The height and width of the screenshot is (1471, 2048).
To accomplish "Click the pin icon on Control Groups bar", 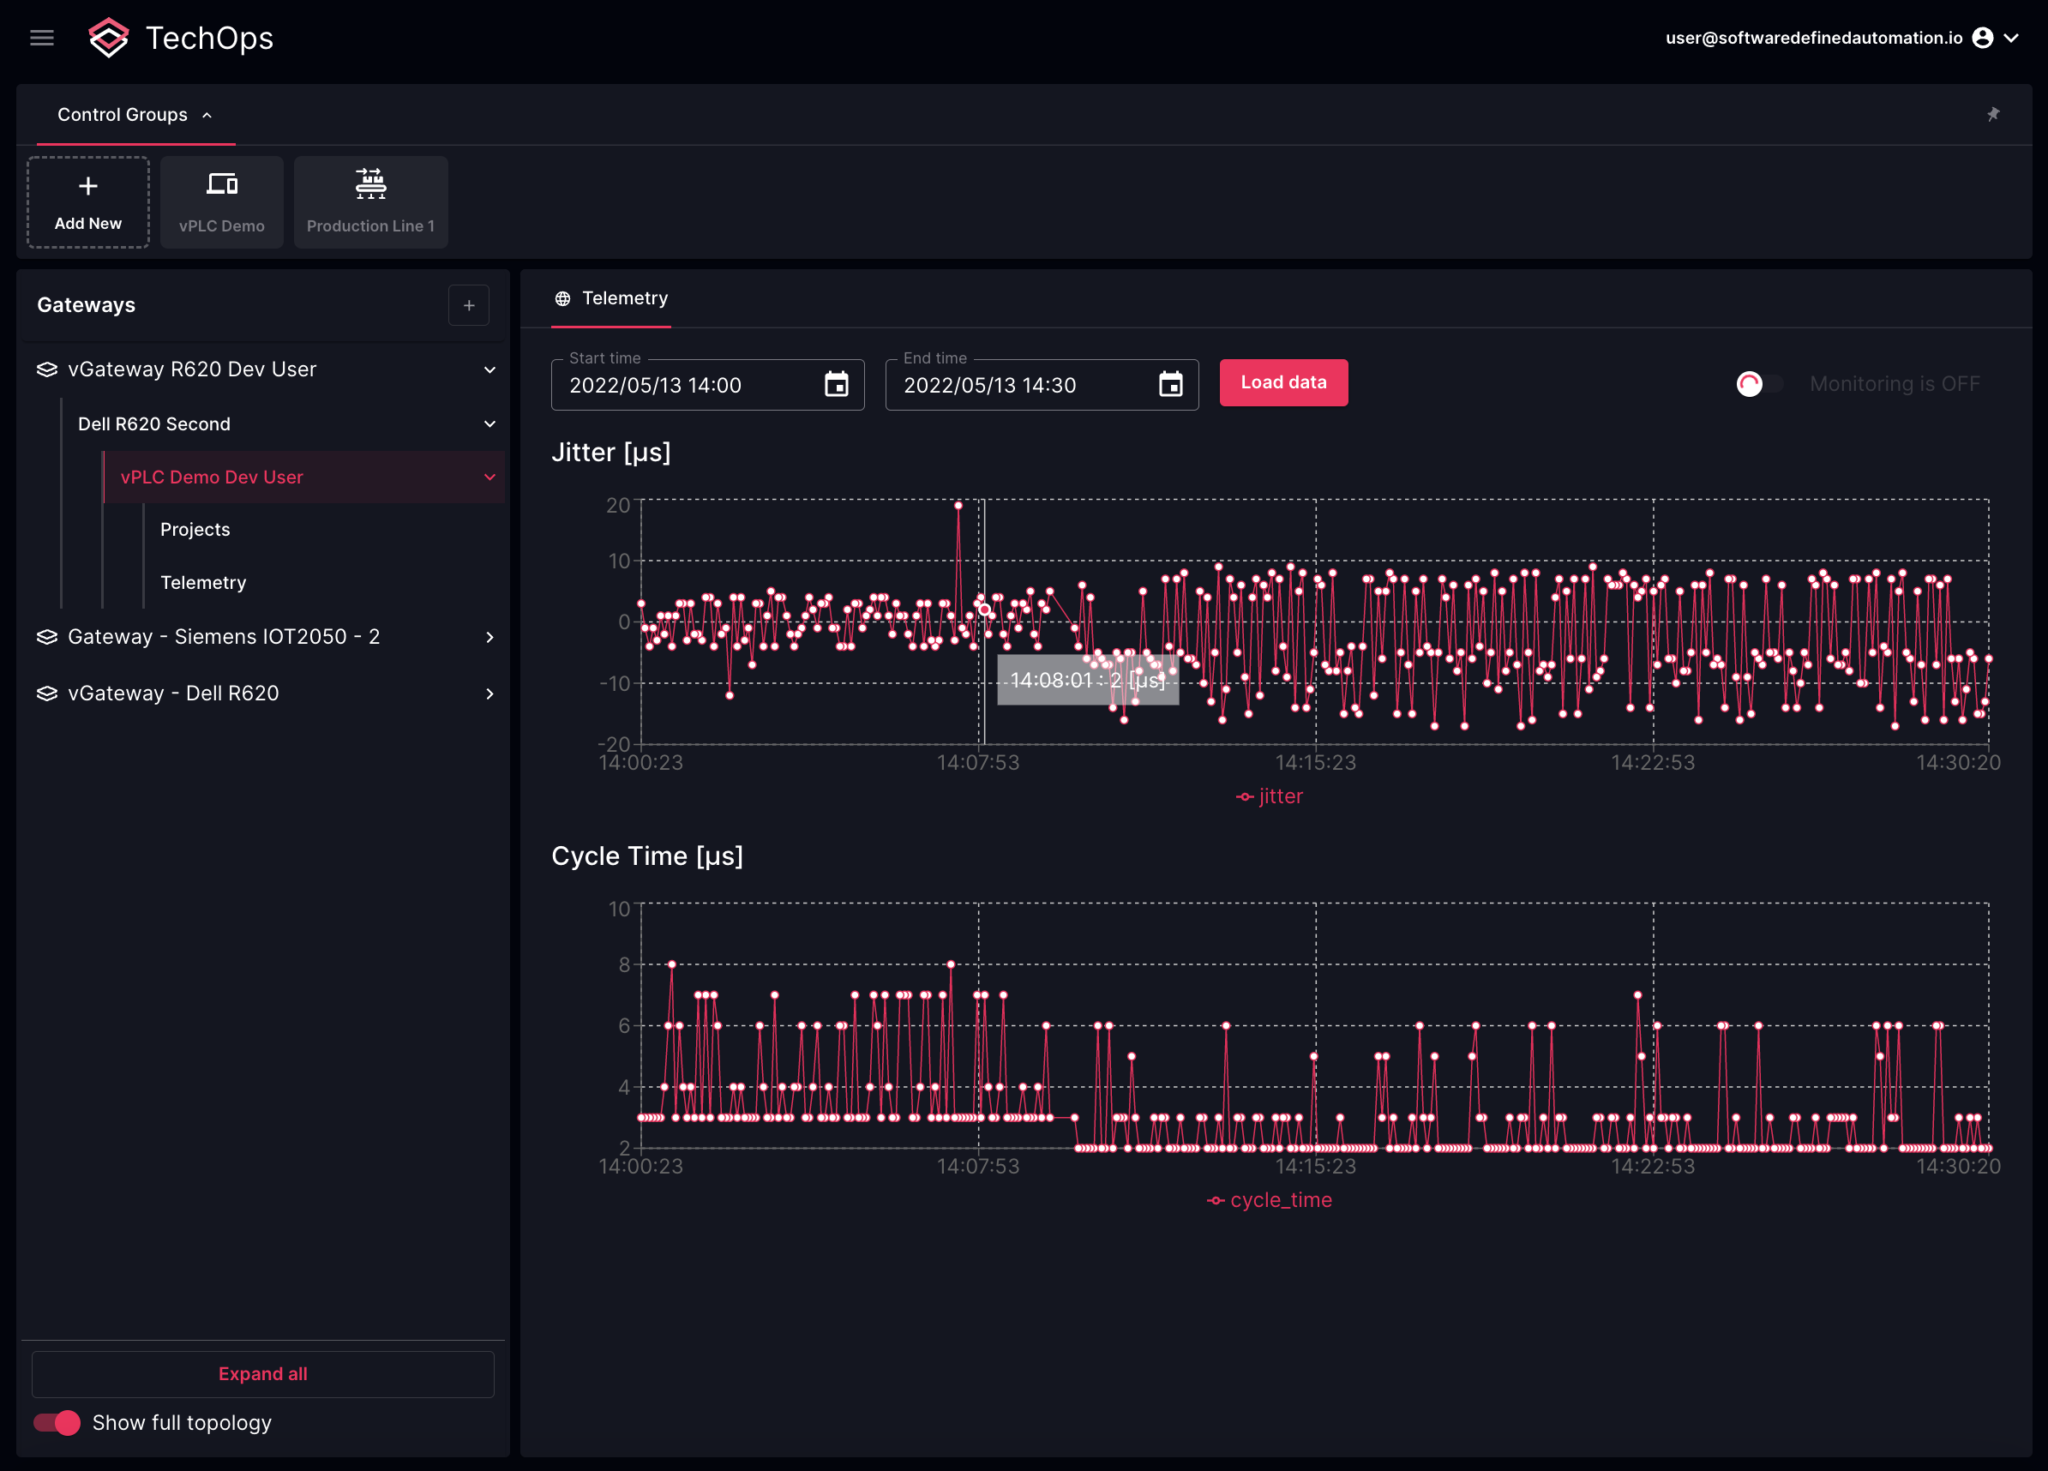I will click(1995, 114).
